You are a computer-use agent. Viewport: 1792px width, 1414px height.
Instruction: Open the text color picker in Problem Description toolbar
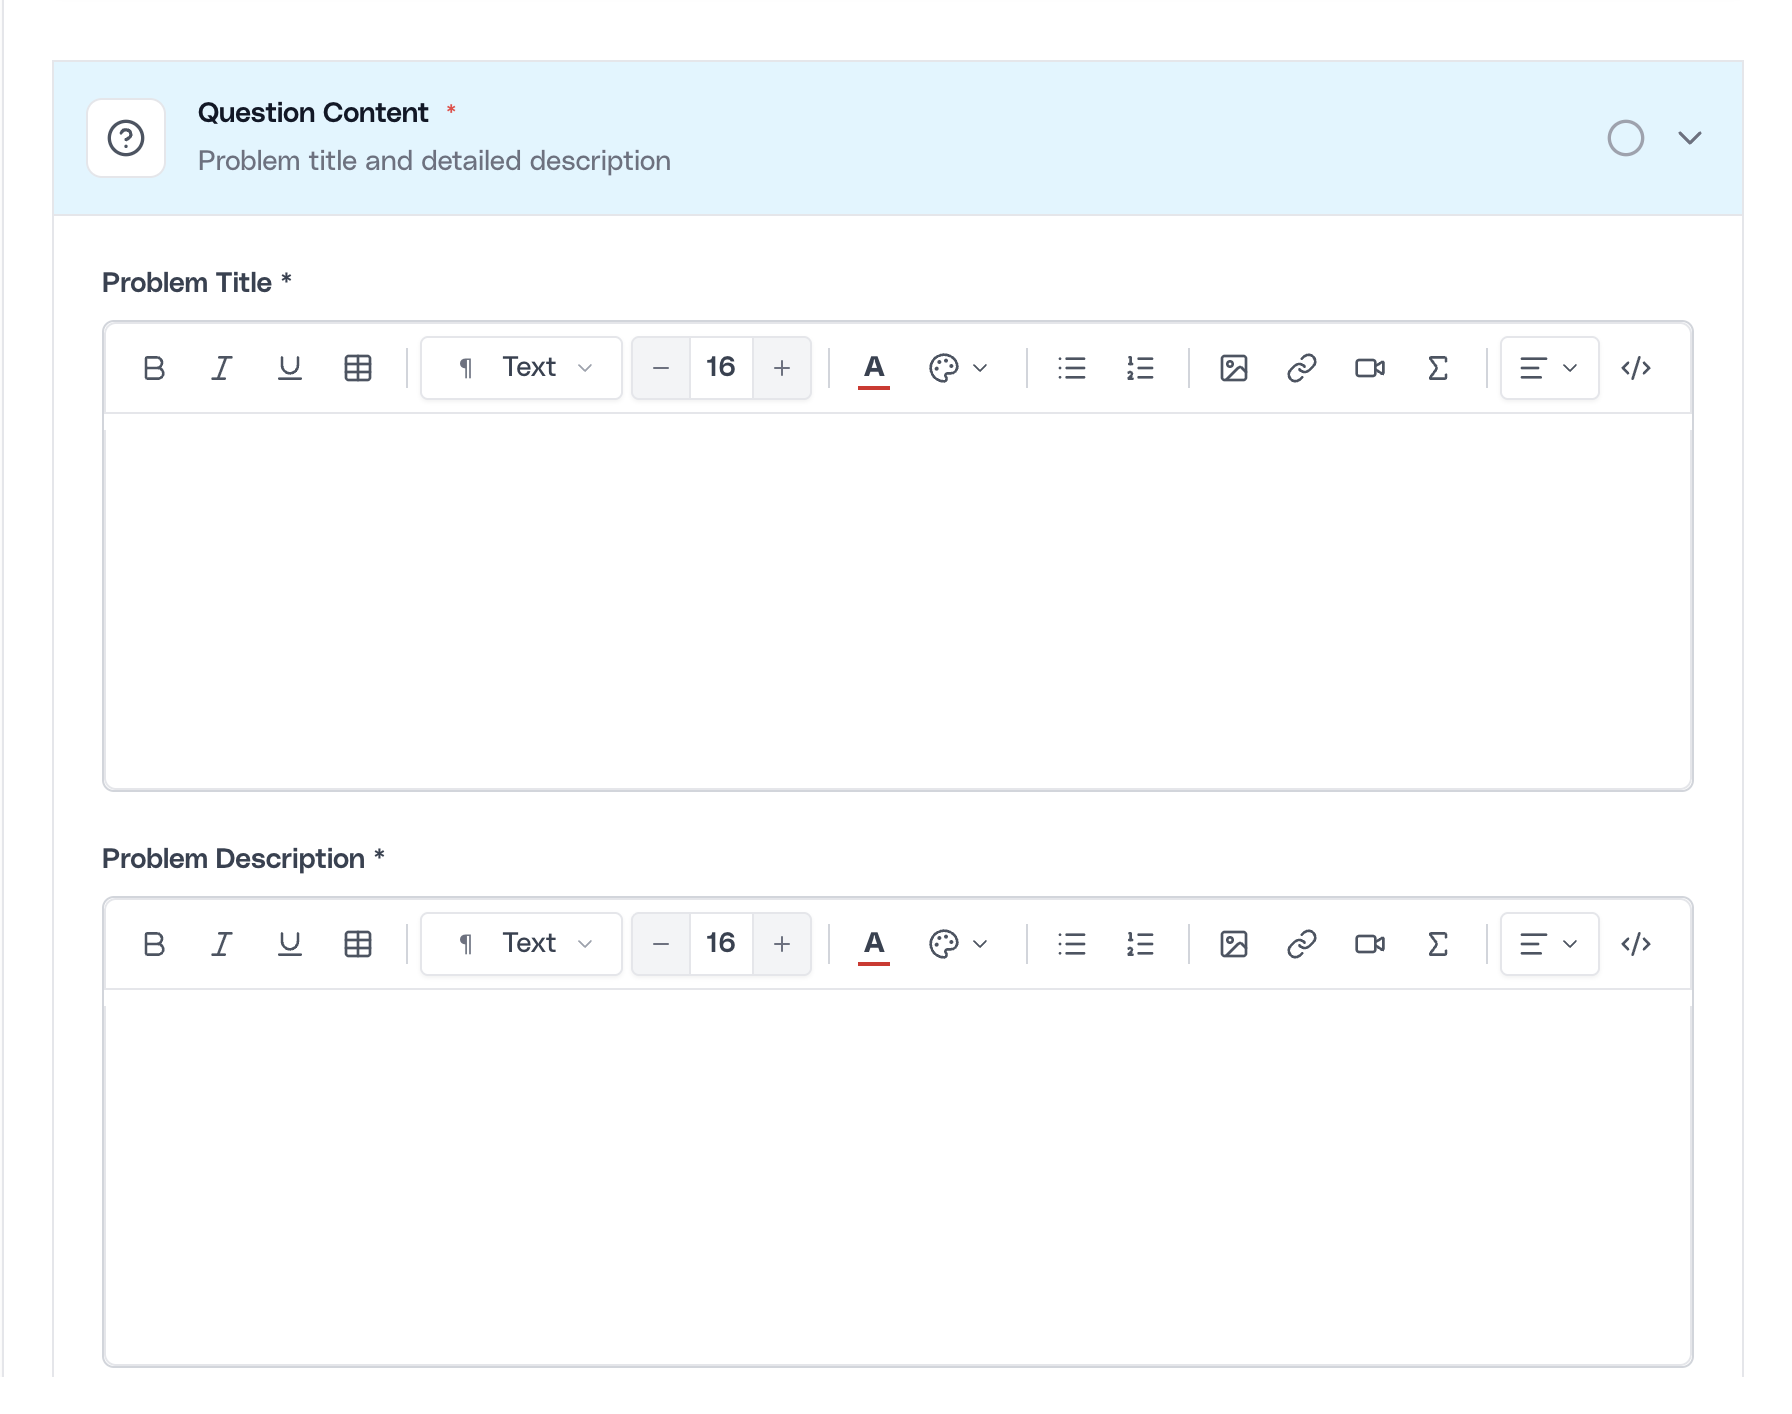(x=873, y=943)
